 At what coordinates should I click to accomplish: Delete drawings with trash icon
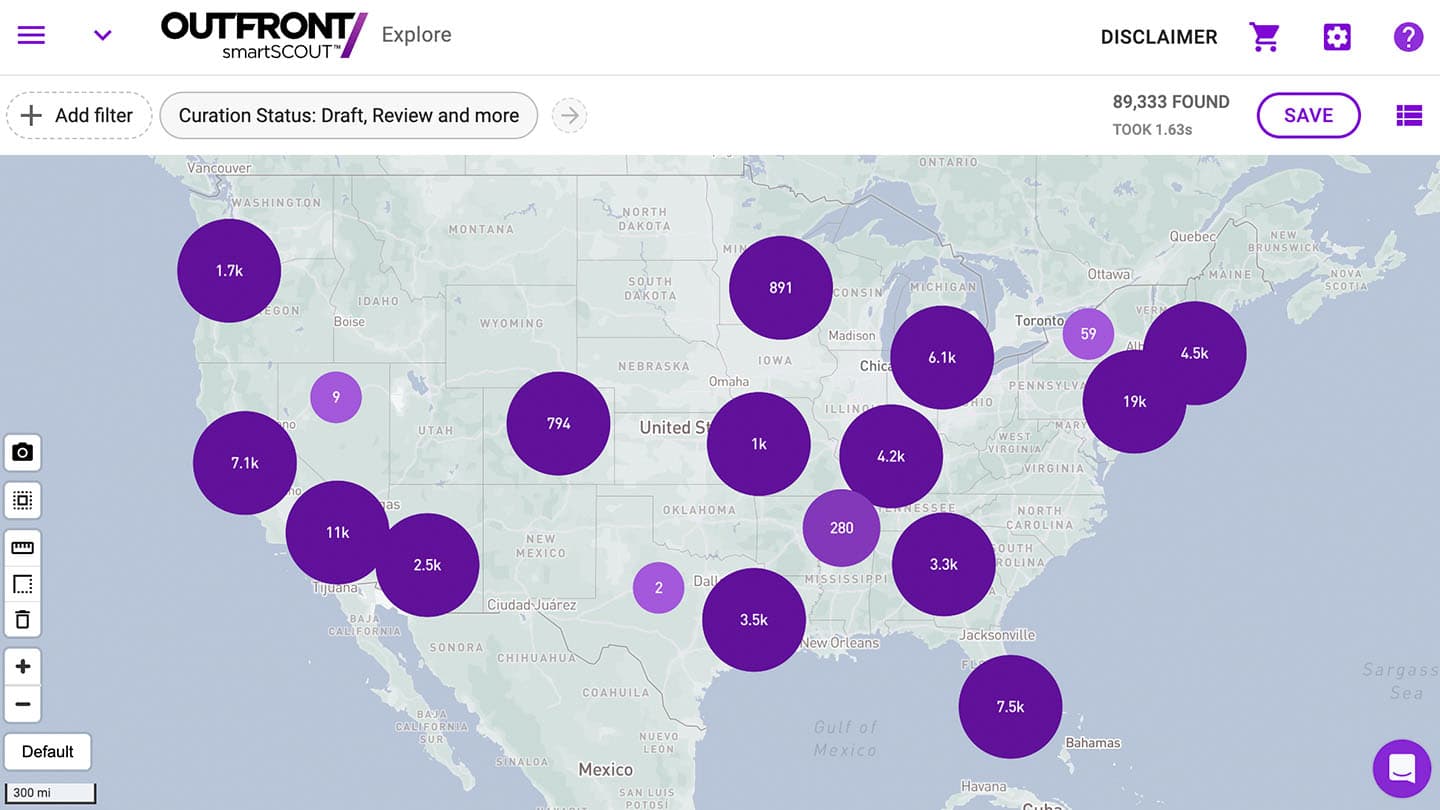(22, 620)
